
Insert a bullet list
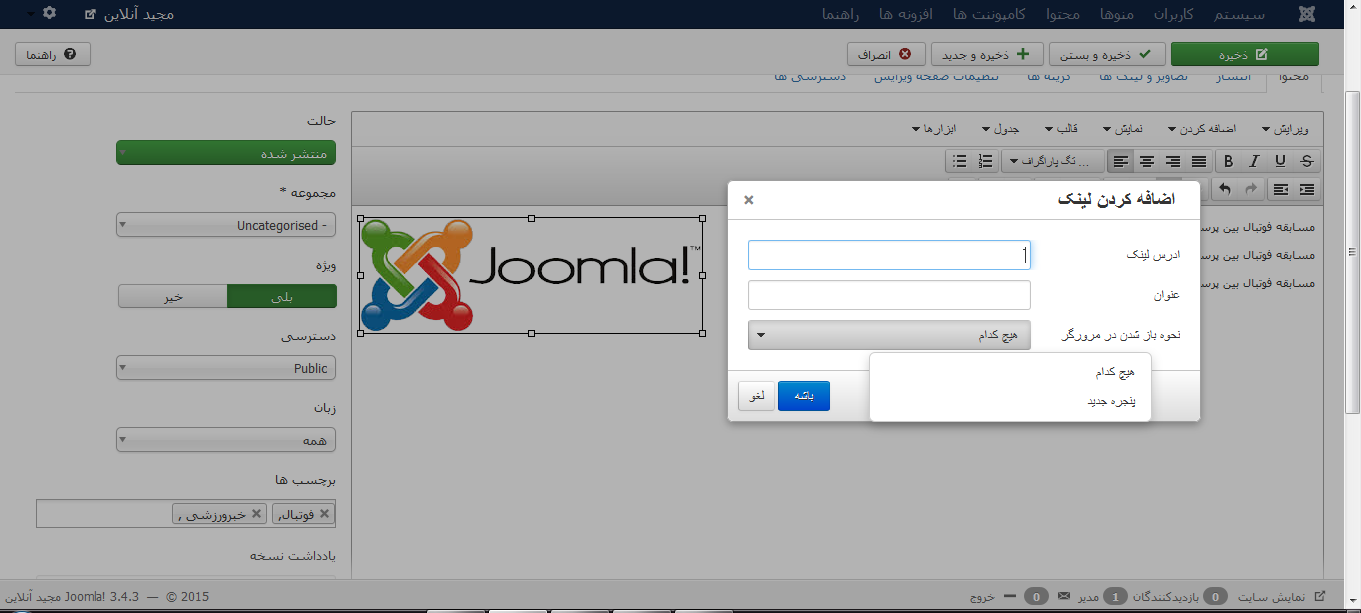click(x=960, y=161)
